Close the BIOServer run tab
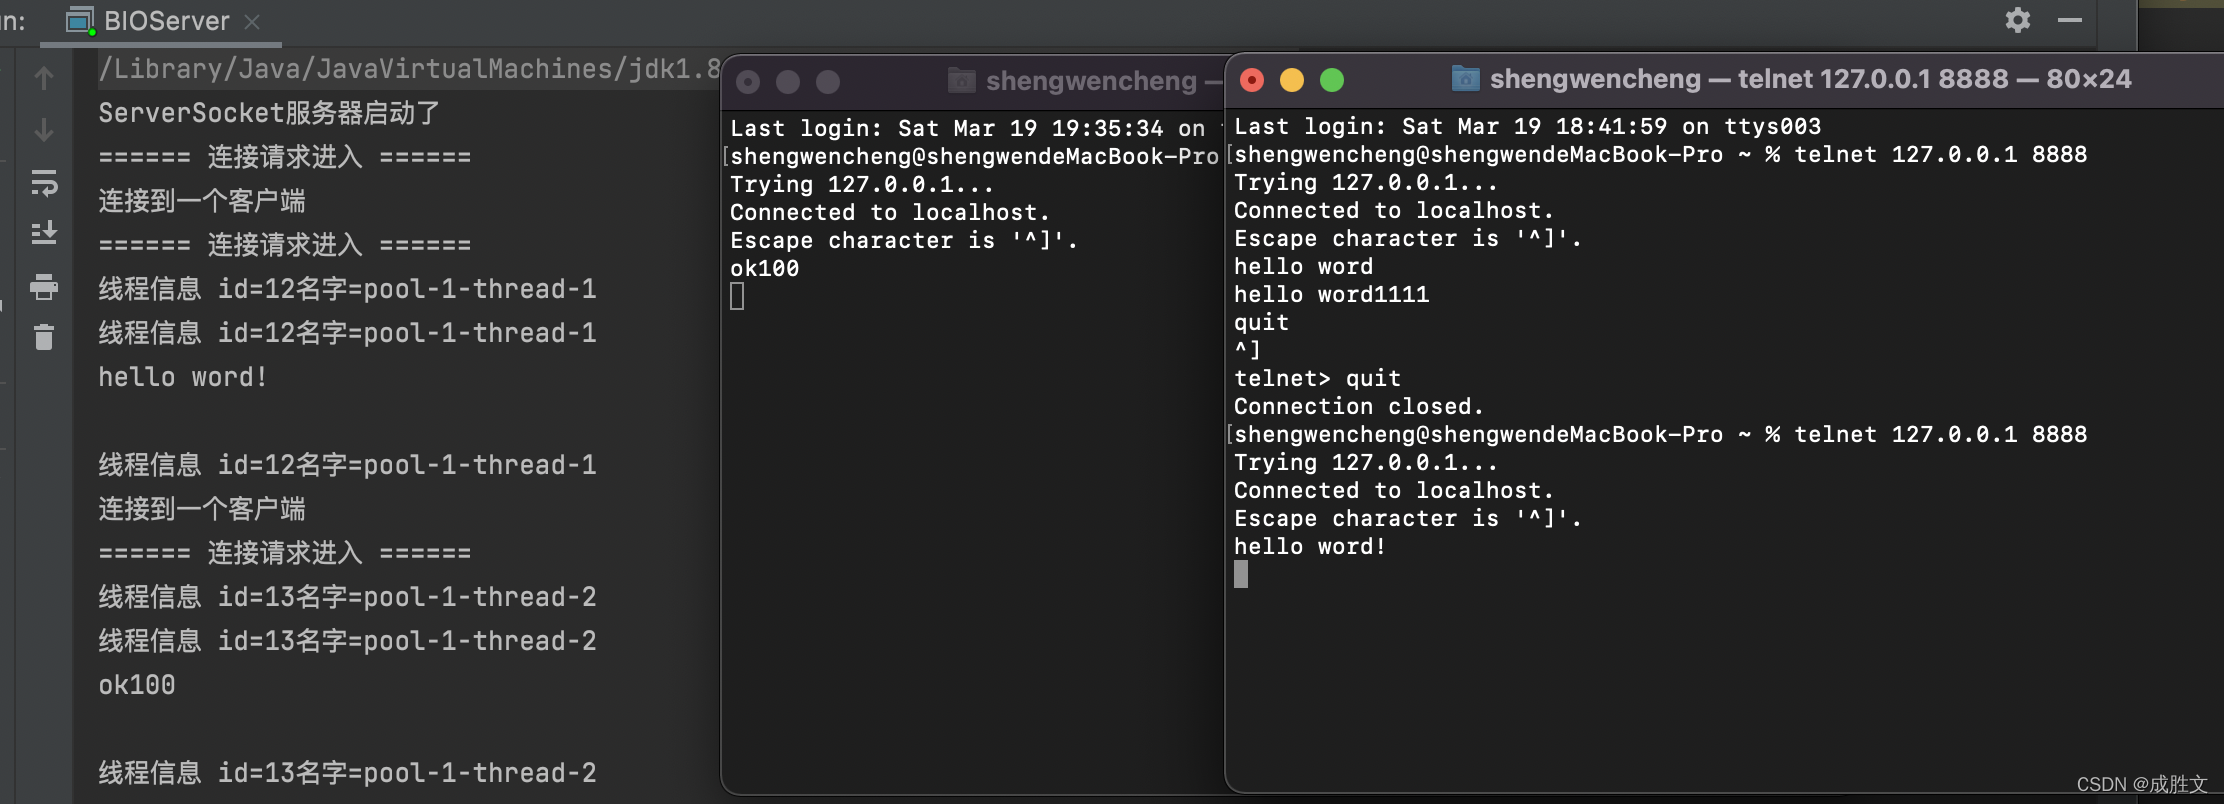 click(252, 22)
